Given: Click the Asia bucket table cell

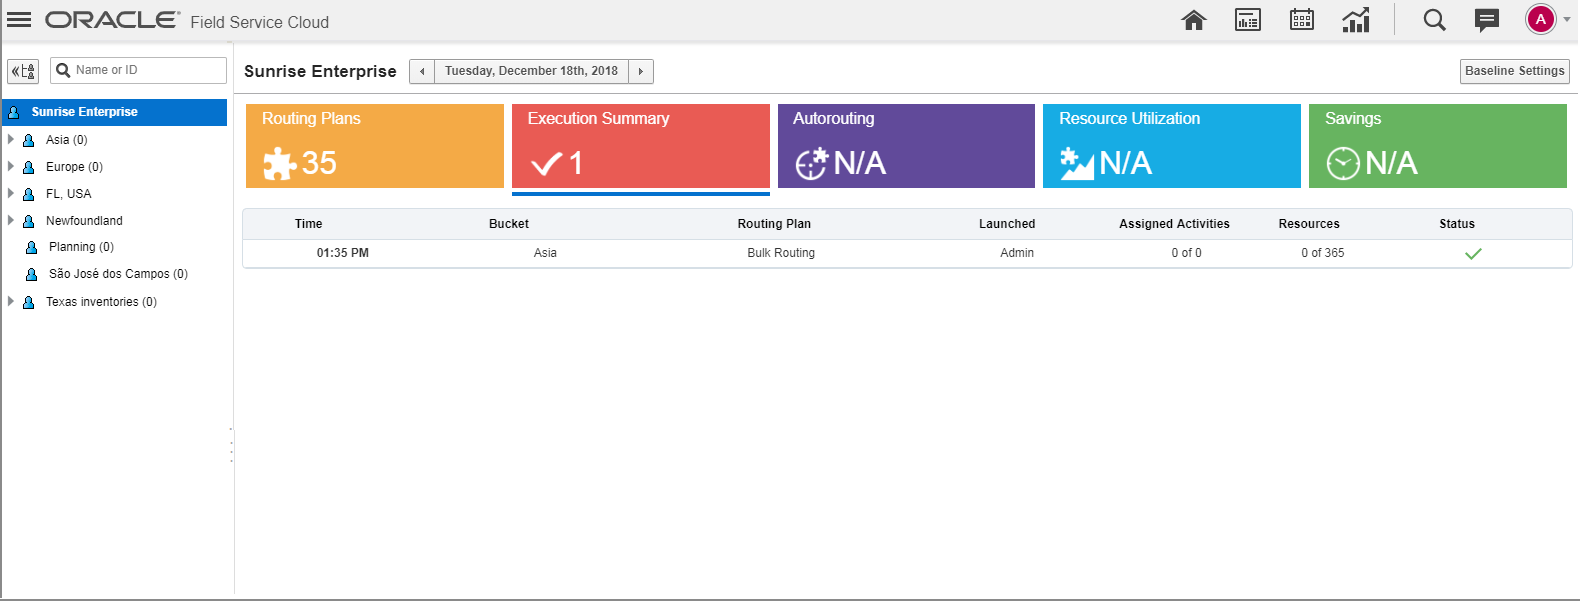Looking at the screenshot, I should click(x=545, y=253).
